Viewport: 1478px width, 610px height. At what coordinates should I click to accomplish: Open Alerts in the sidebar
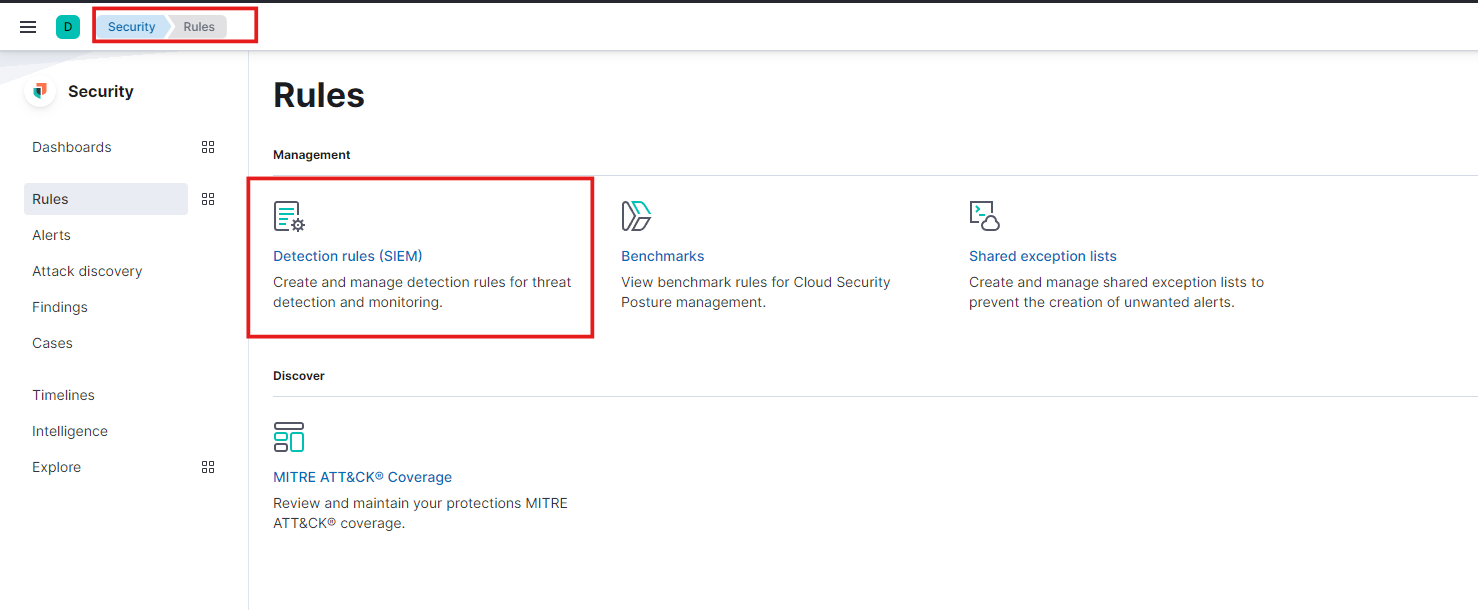[51, 235]
